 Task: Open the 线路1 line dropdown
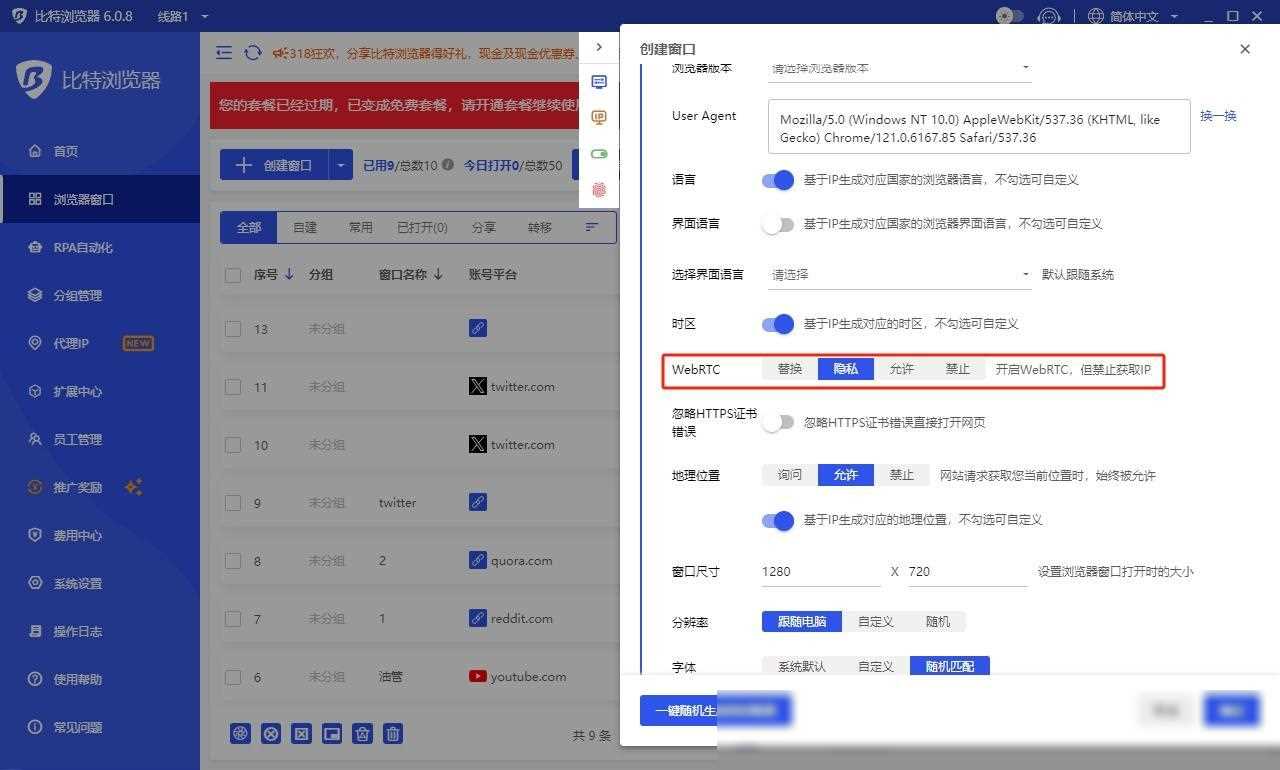click(183, 16)
